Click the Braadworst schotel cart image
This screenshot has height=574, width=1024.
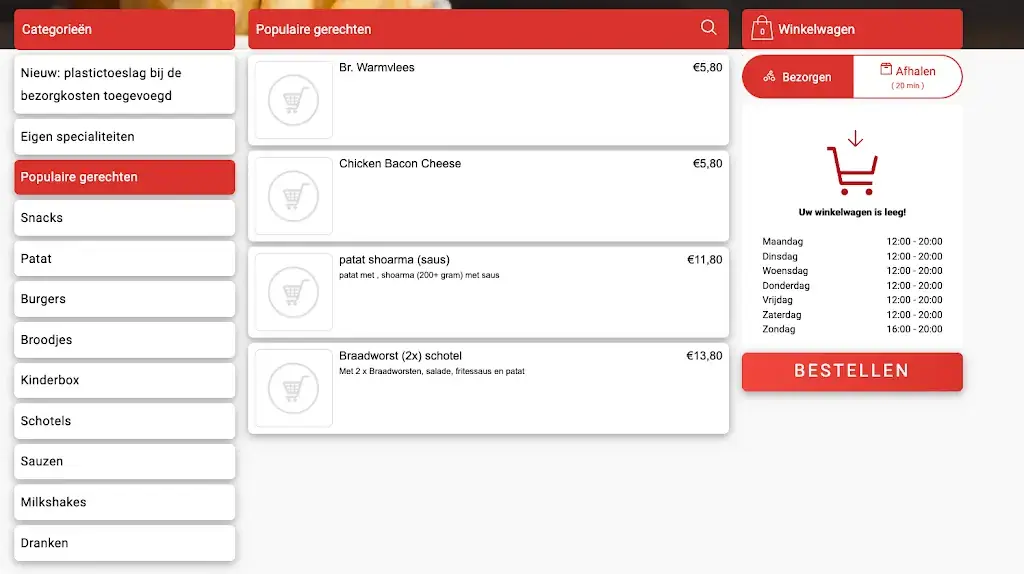coord(293,388)
